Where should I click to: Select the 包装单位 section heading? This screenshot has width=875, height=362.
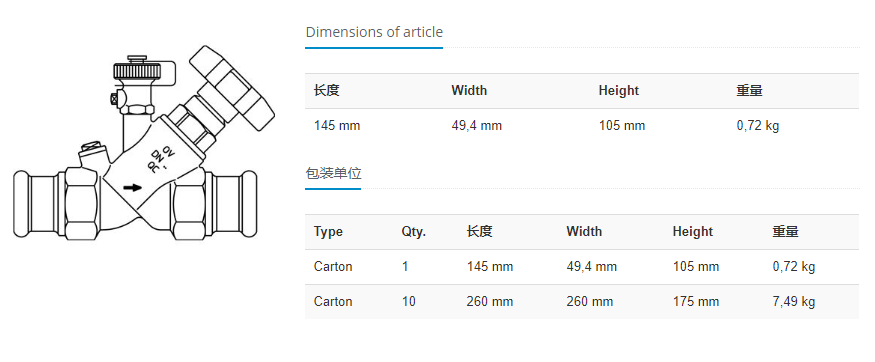333,173
